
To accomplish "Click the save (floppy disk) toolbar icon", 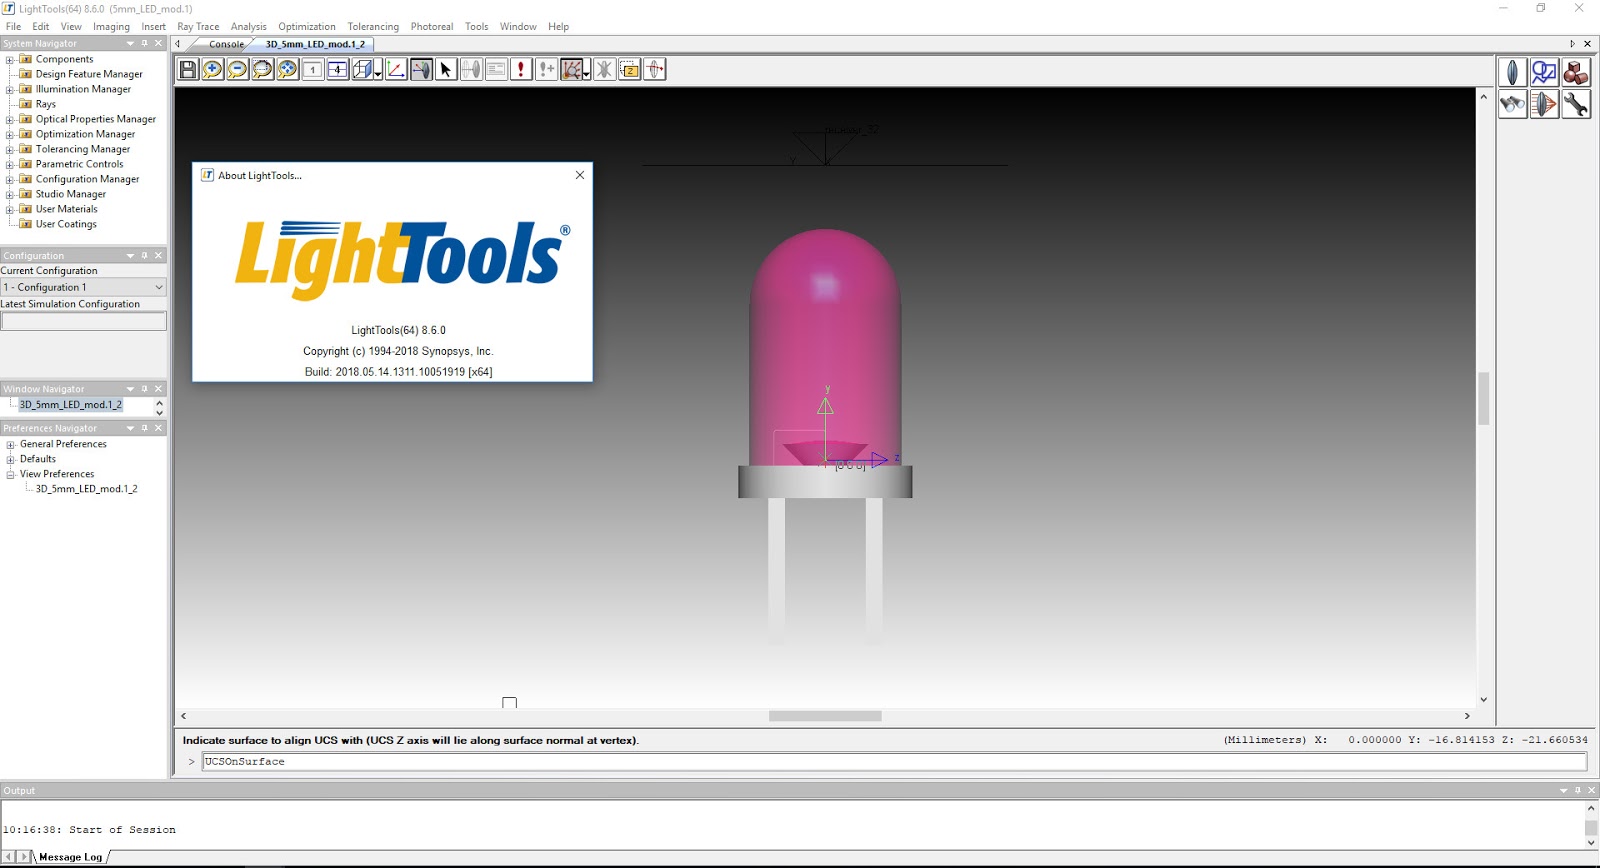I will 188,69.
